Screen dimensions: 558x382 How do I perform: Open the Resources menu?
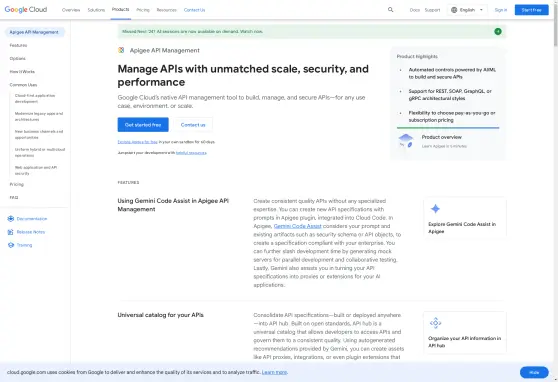point(167,10)
